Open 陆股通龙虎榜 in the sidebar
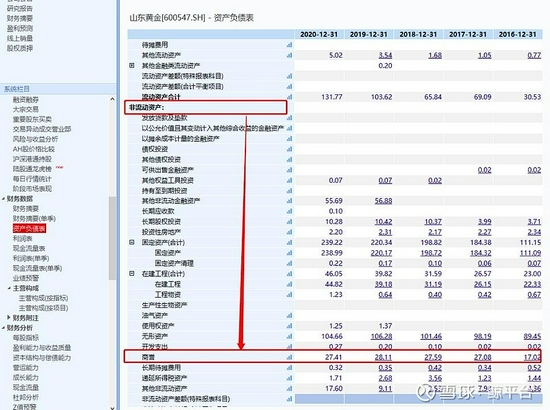This screenshot has height=410, width=550. tap(32, 169)
